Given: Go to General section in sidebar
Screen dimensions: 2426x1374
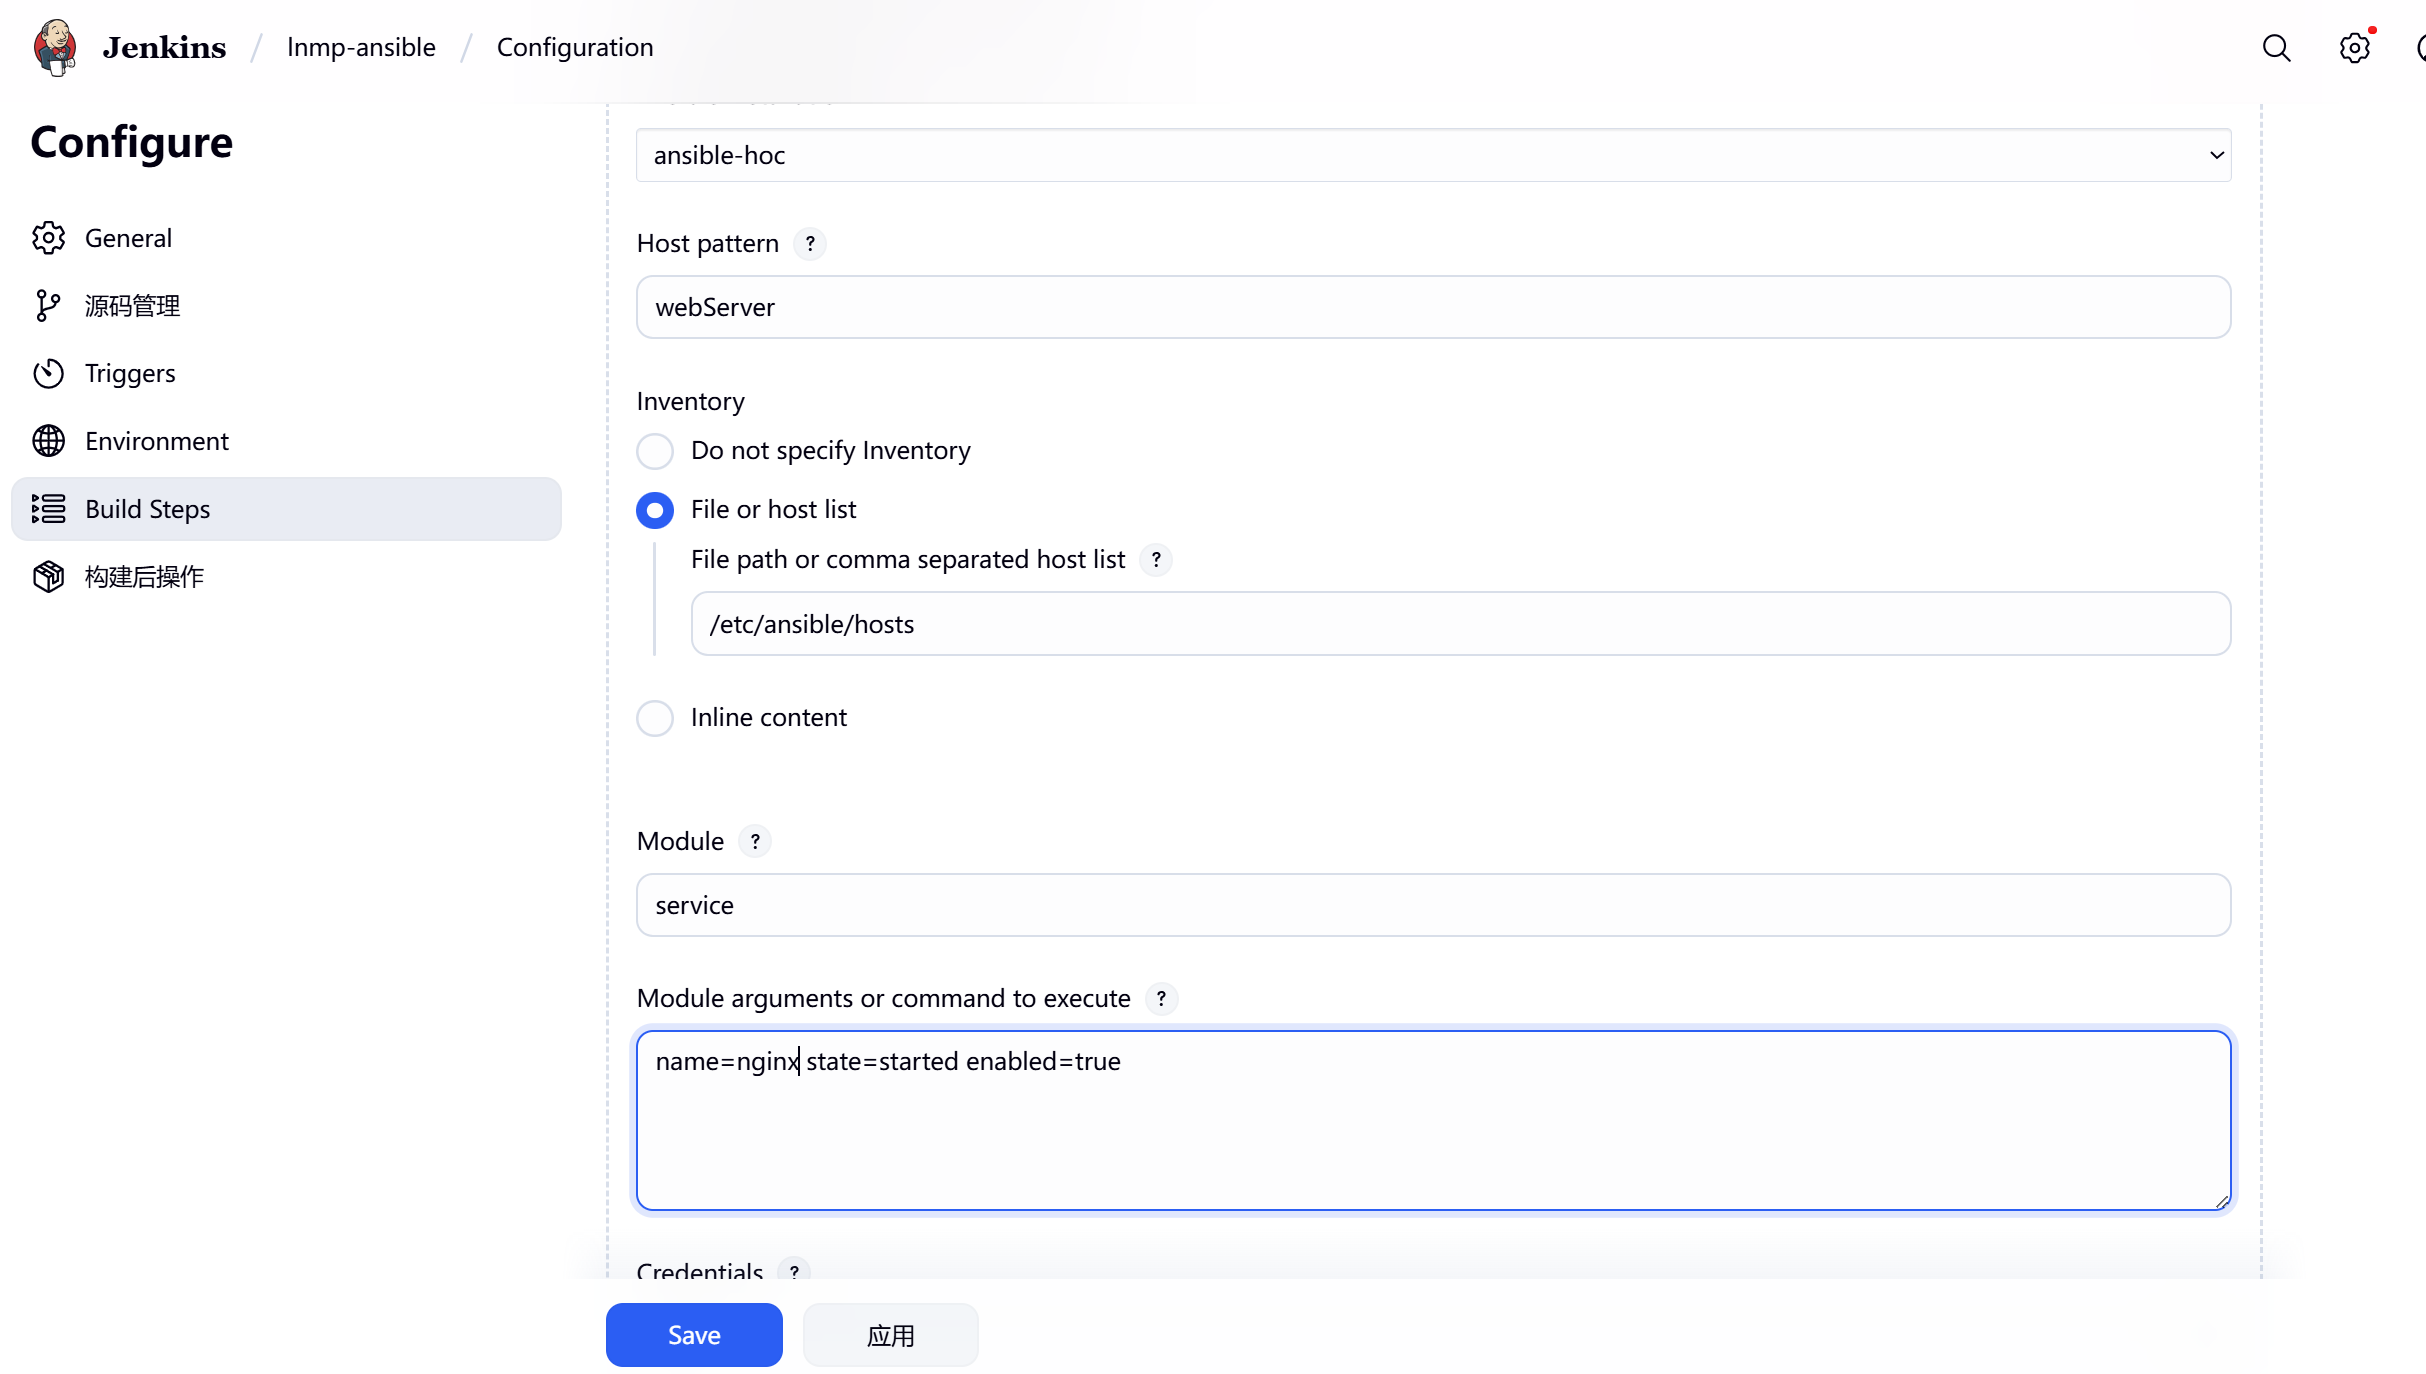Looking at the screenshot, I should (128, 238).
